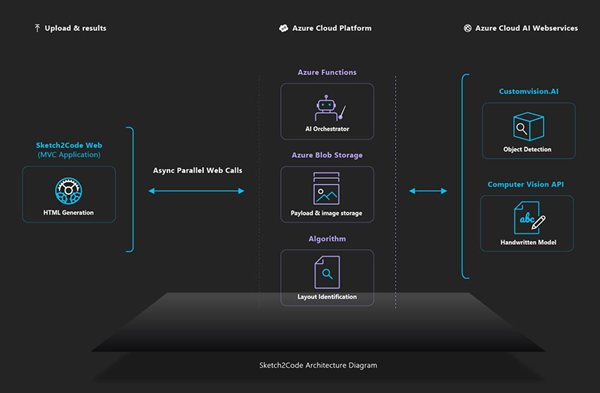Click the Sketch2Code Web title

tap(69, 145)
